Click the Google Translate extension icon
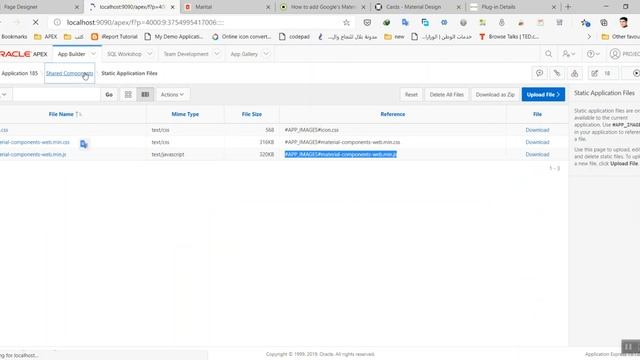Screen dimensions: 640x360 point(405,22)
